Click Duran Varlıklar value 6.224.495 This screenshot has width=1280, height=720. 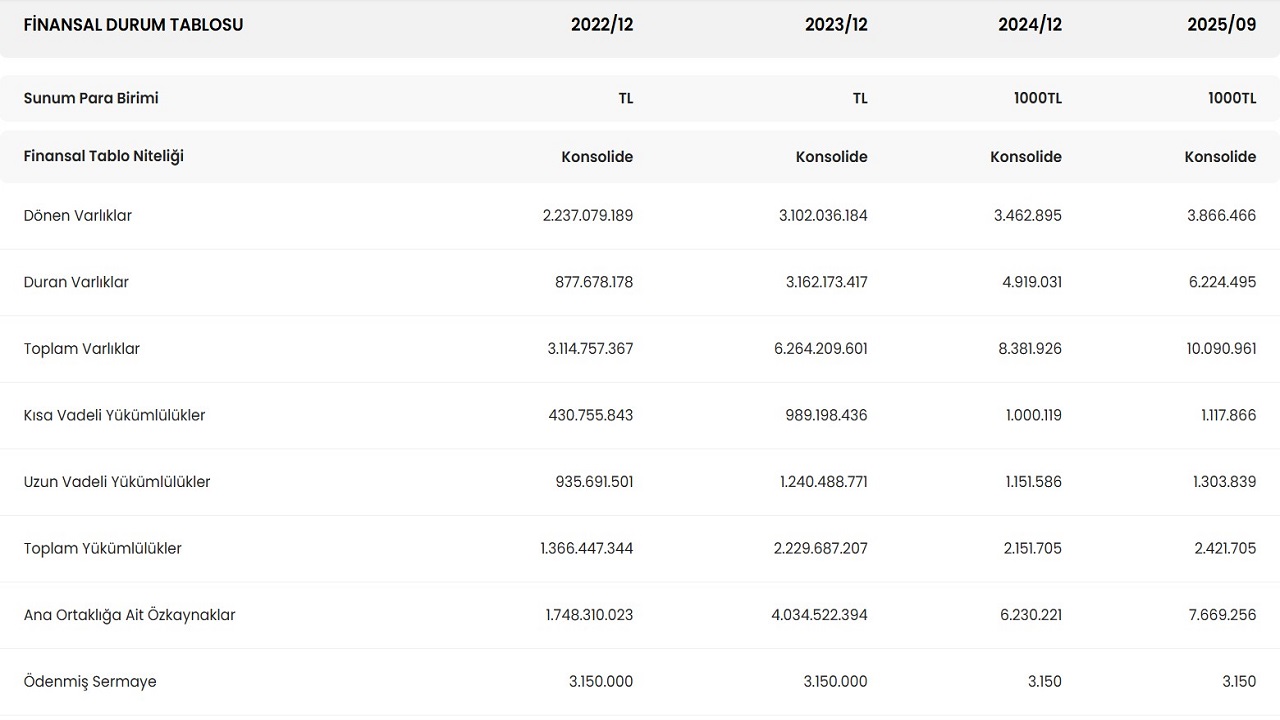point(1222,282)
